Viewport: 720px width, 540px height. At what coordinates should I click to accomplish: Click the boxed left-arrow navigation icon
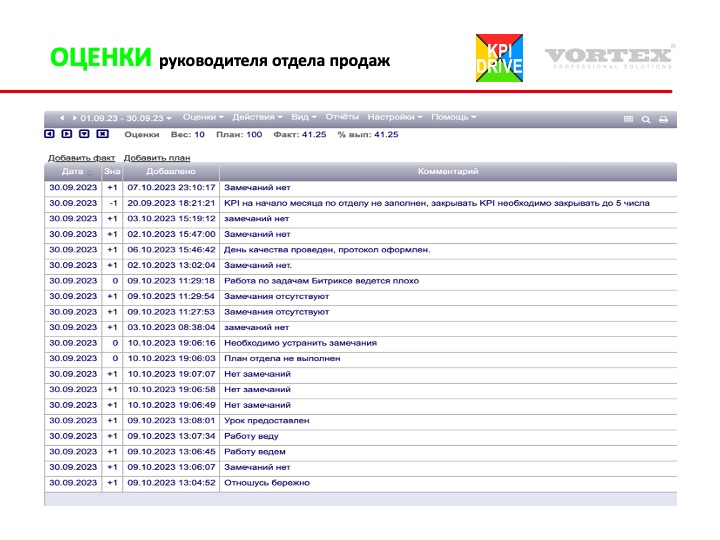coord(50,134)
